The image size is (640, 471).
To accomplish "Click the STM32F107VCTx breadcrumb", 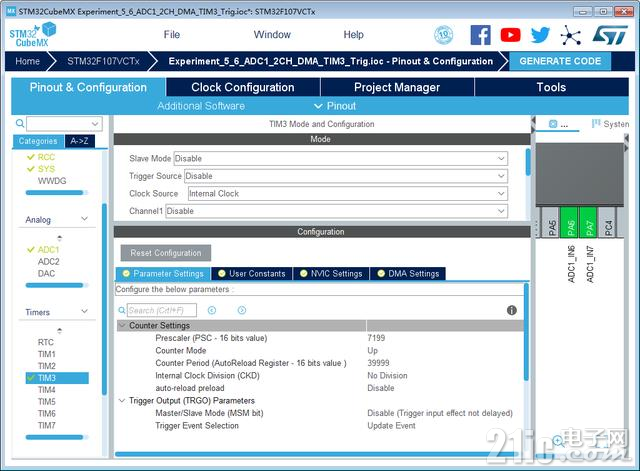I will pyautogui.click(x=103, y=61).
